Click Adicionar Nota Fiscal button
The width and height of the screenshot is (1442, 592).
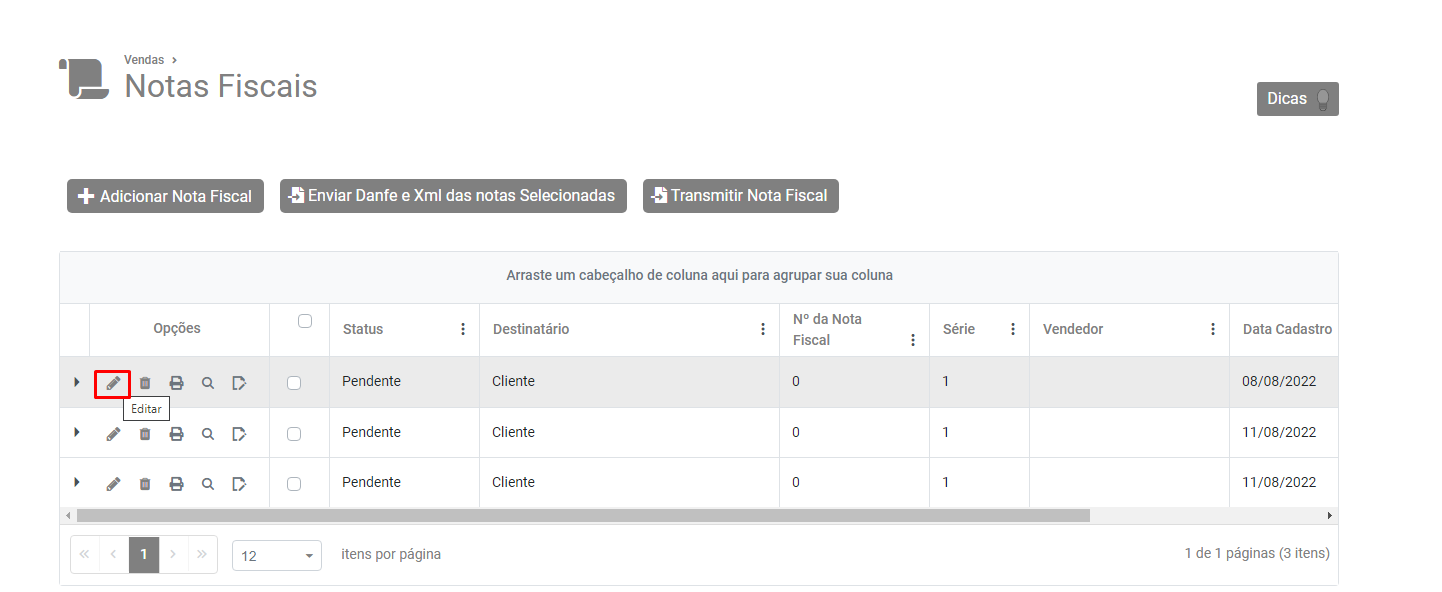(165, 196)
